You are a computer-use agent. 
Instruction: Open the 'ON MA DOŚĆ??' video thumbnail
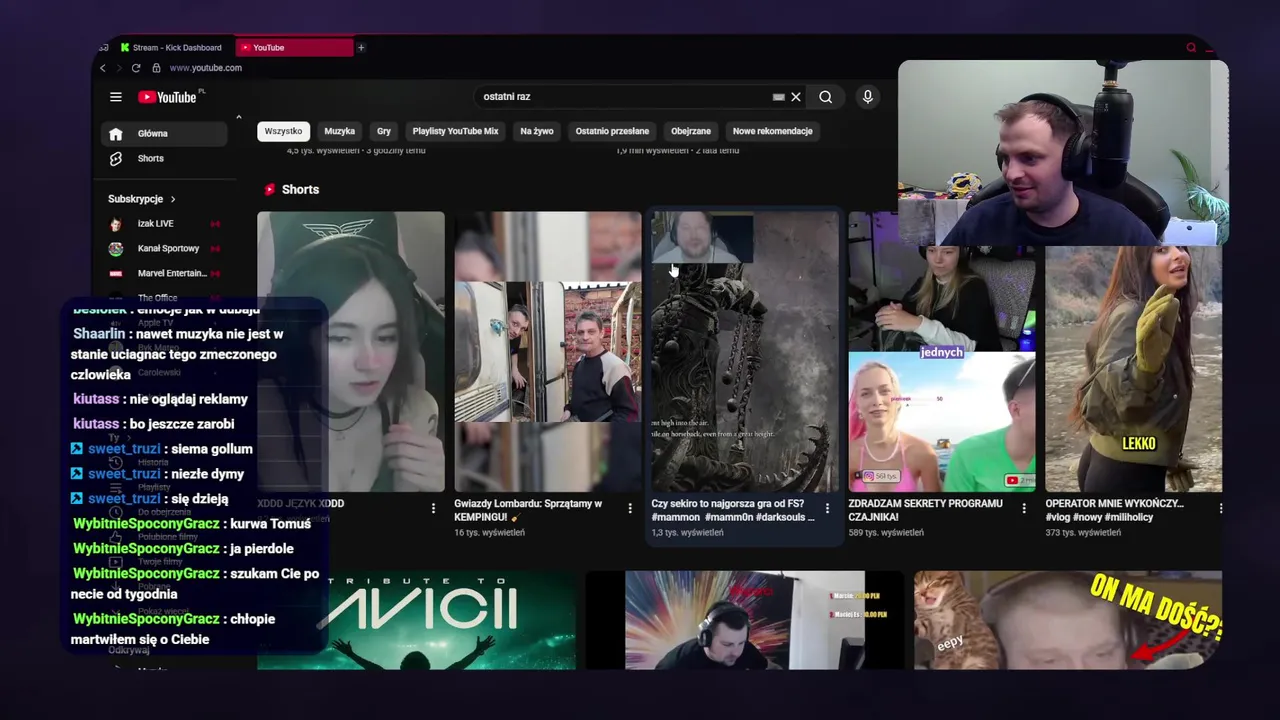(x=1068, y=620)
